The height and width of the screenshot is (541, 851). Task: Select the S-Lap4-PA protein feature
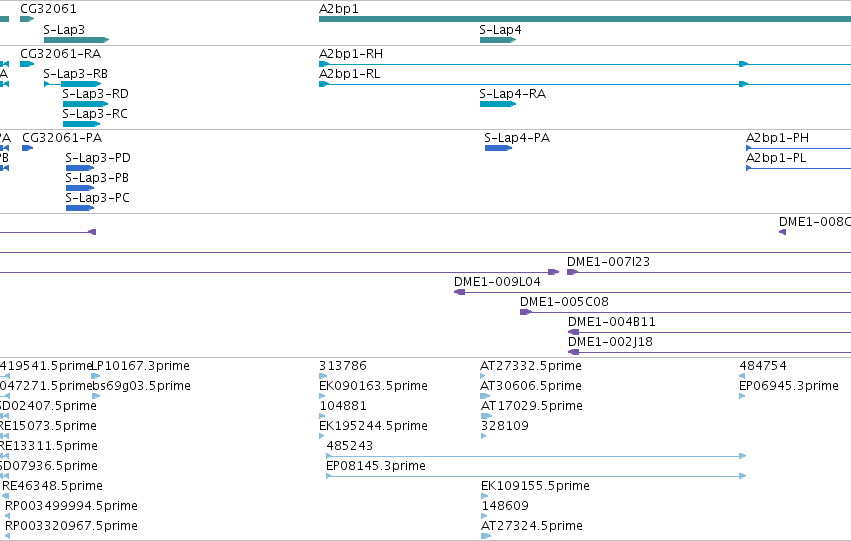coord(498,148)
